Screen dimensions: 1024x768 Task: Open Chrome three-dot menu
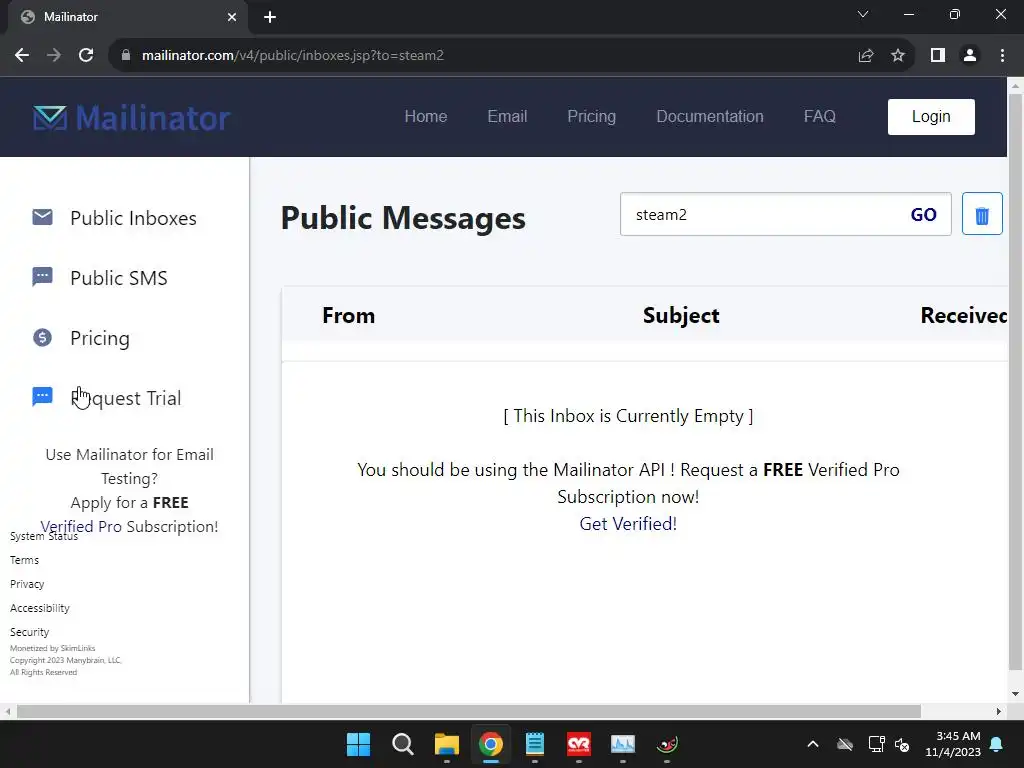[1002, 56]
